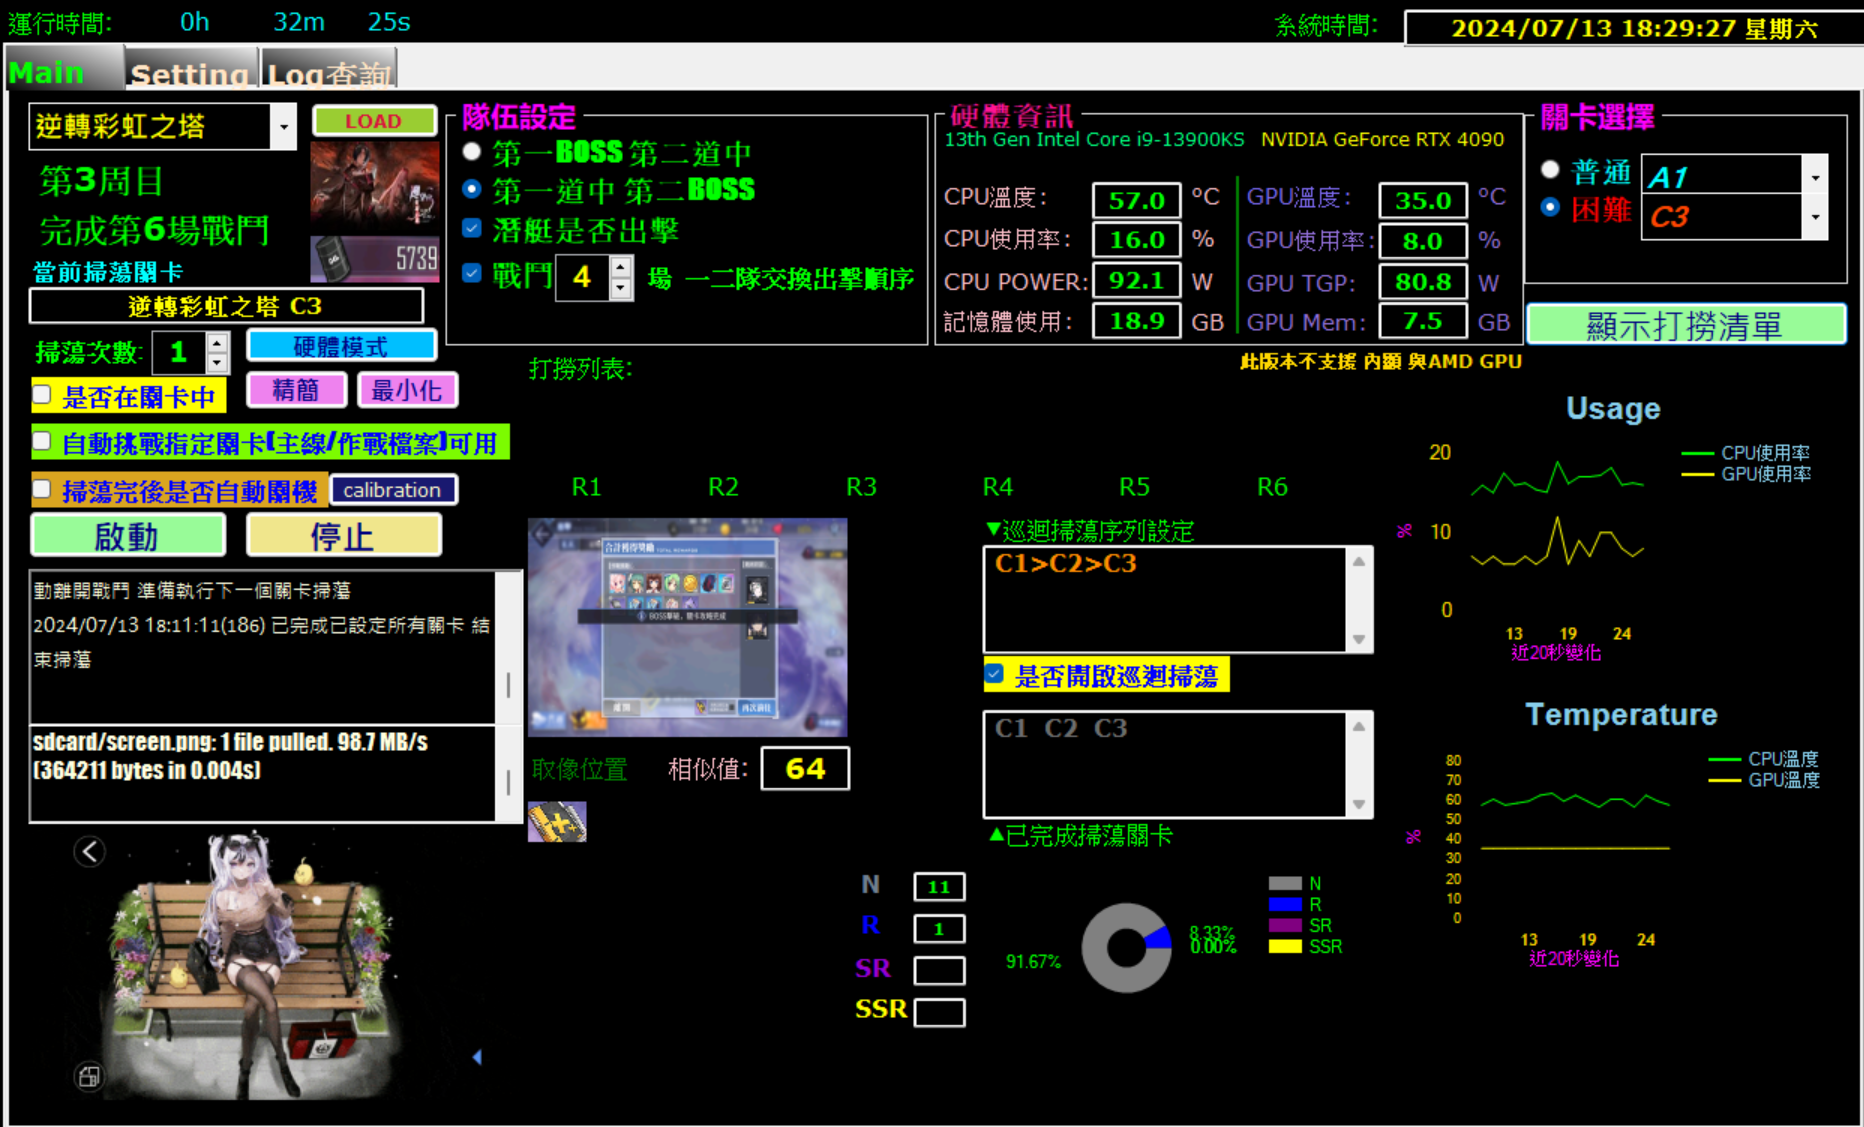Select 第一道中 第二BOSS team option

[472, 189]
